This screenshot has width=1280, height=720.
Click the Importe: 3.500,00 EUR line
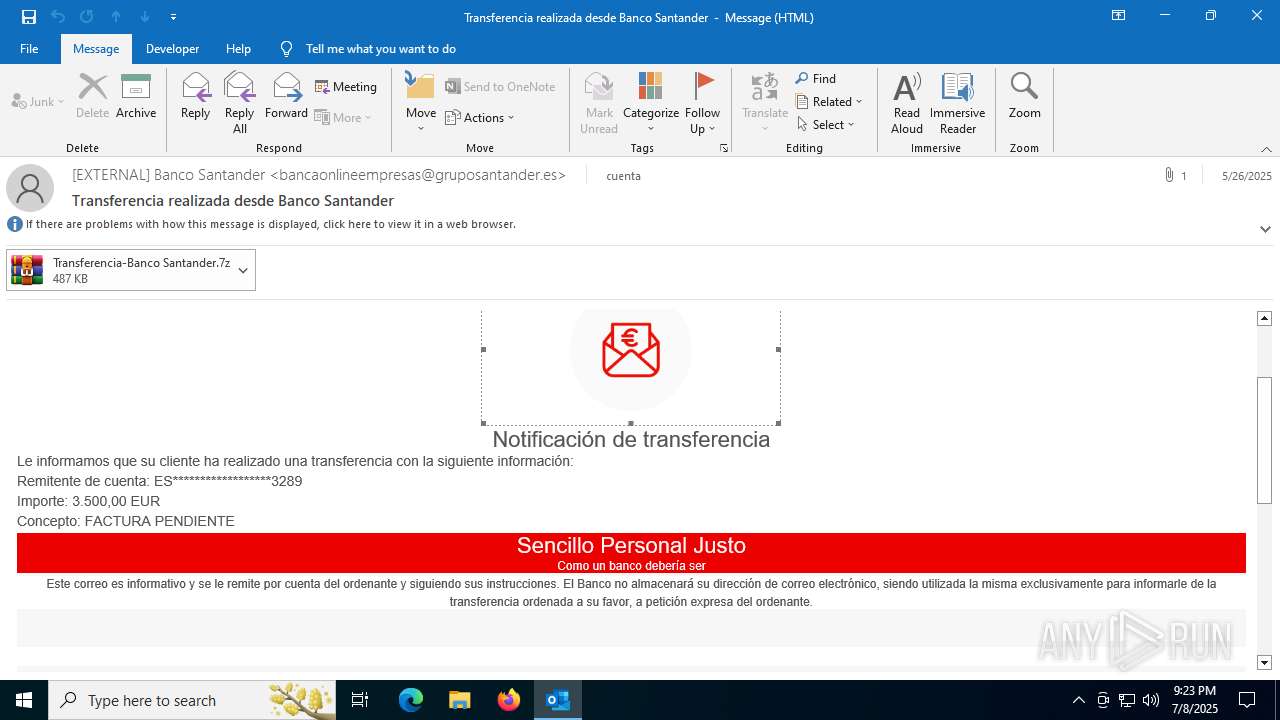coord(88,501)
